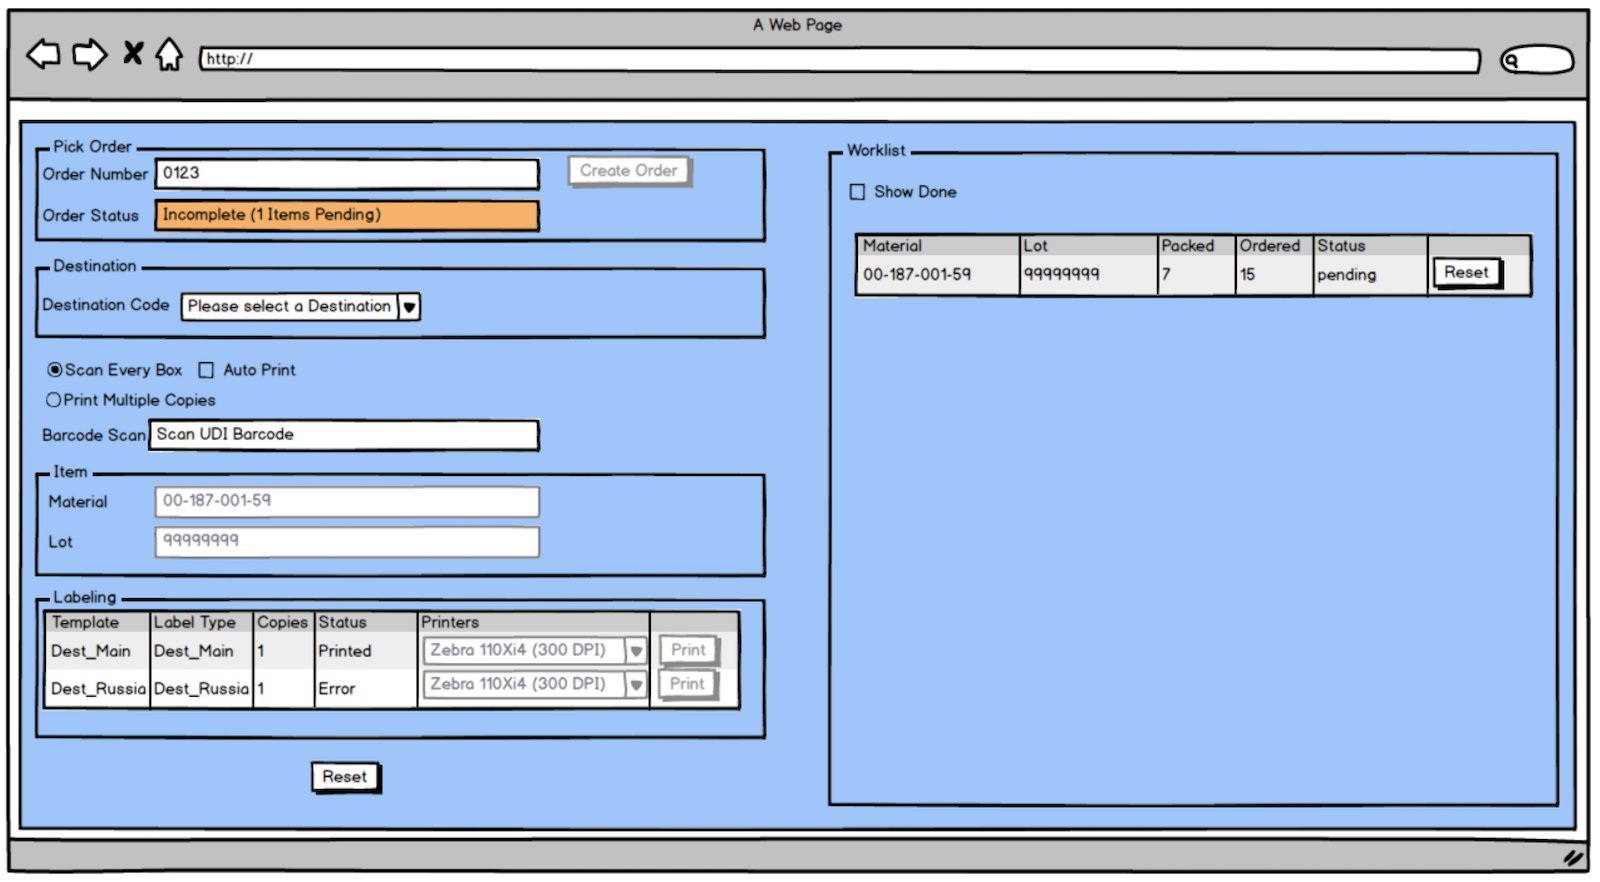Click Print for the Dest_Russia label
This screenshot has height=882, width=1600.
(688, 684)
